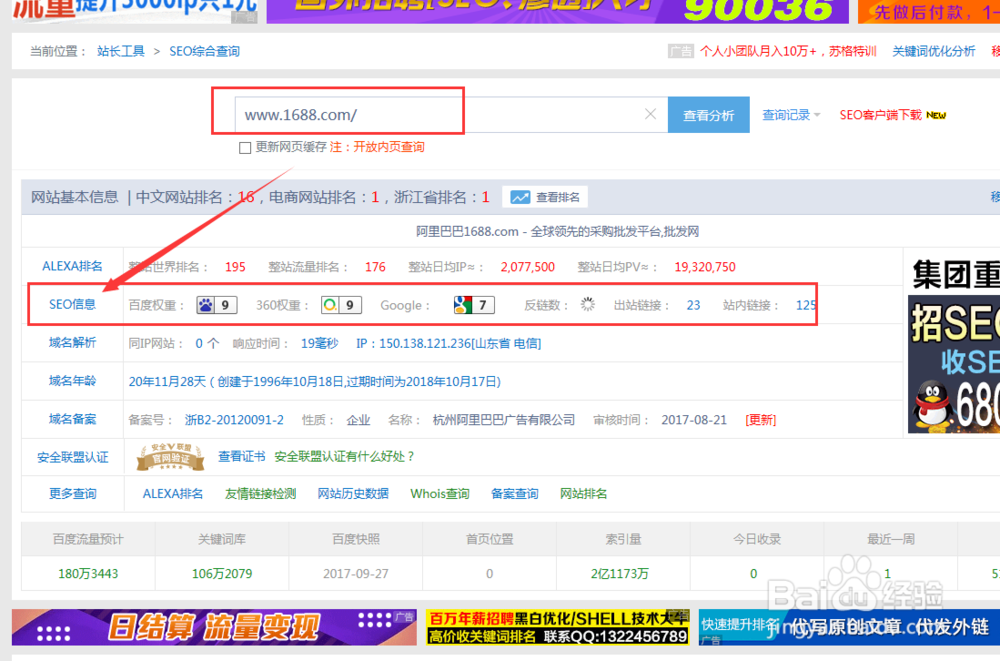Click the Baidu paw weight icon showing 9
The image size is (1000, 661).
[217, 305]
